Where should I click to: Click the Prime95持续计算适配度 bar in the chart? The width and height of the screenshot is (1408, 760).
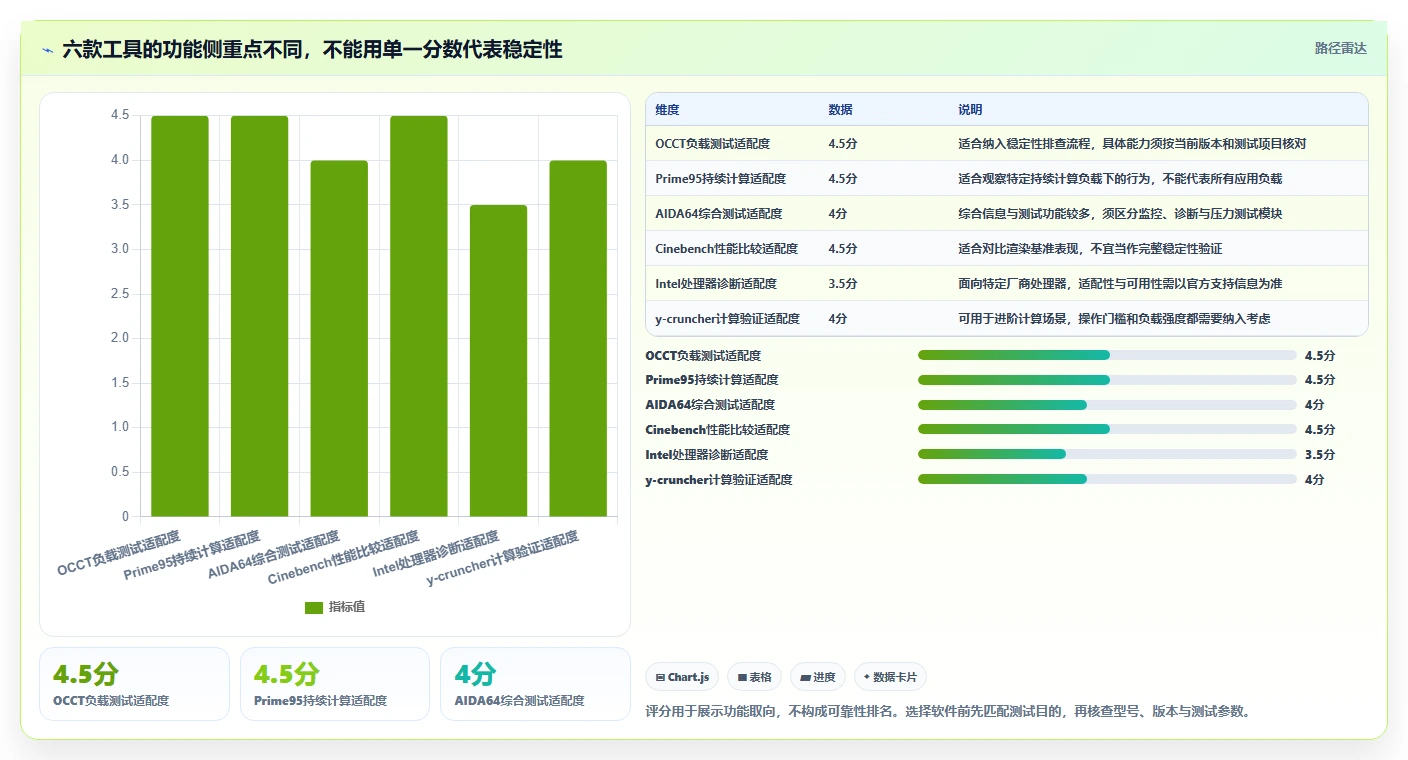pyautogui.click(x=260, y=316)
